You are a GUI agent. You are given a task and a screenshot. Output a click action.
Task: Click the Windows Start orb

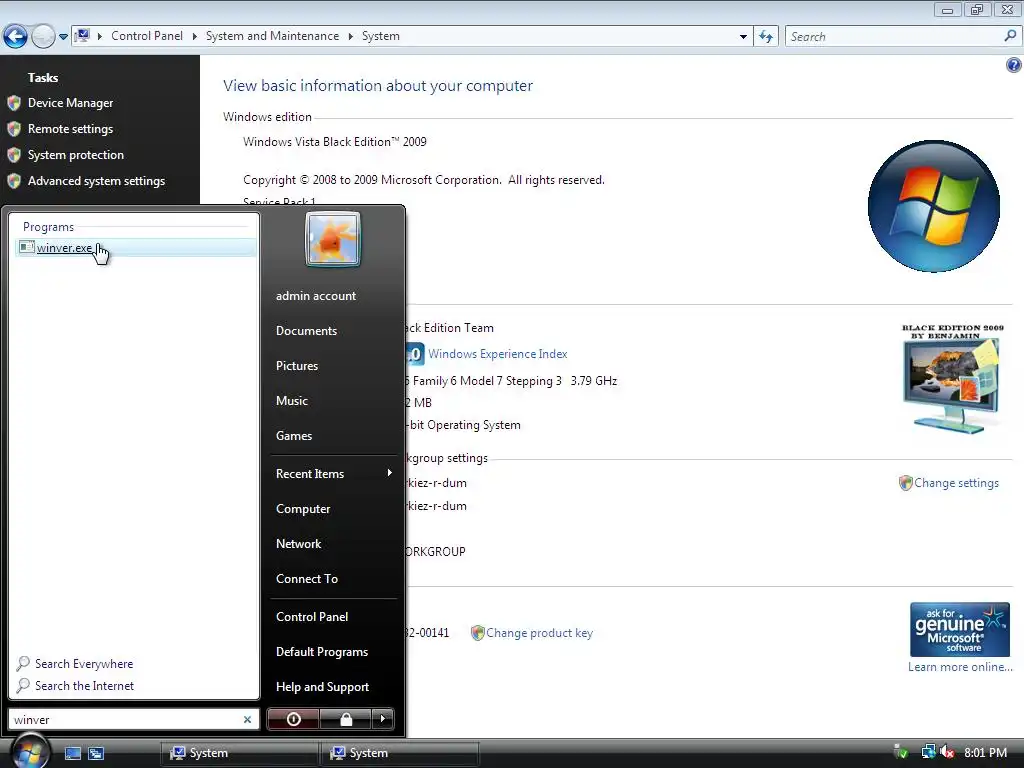click(29, 751)
